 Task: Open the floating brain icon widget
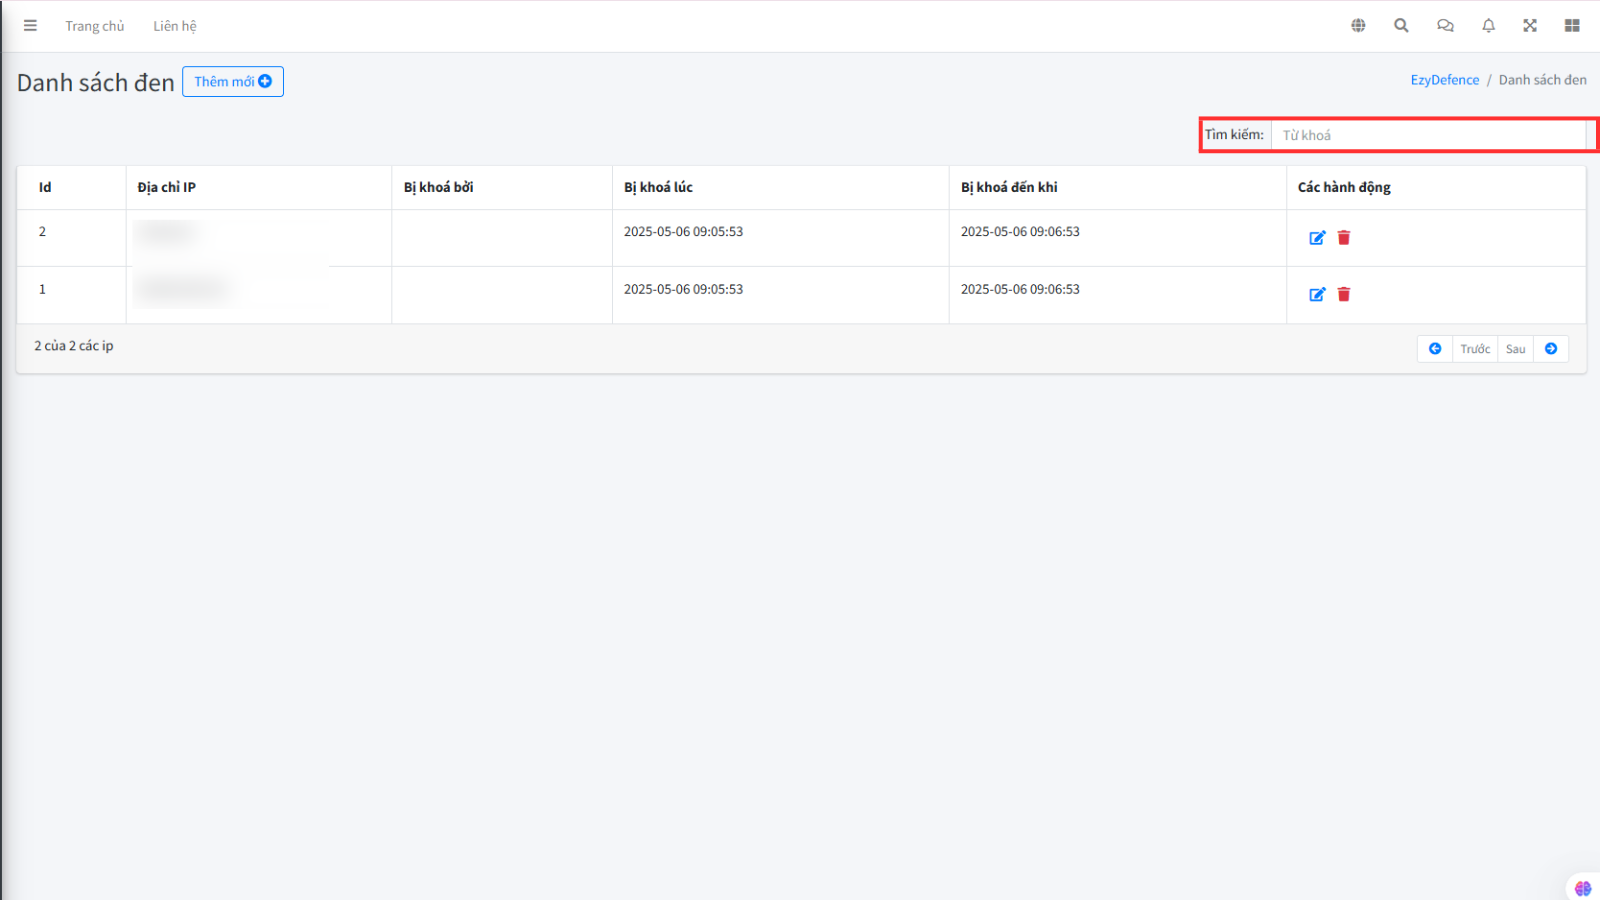pyautogui.click(x=1582, y=888)
